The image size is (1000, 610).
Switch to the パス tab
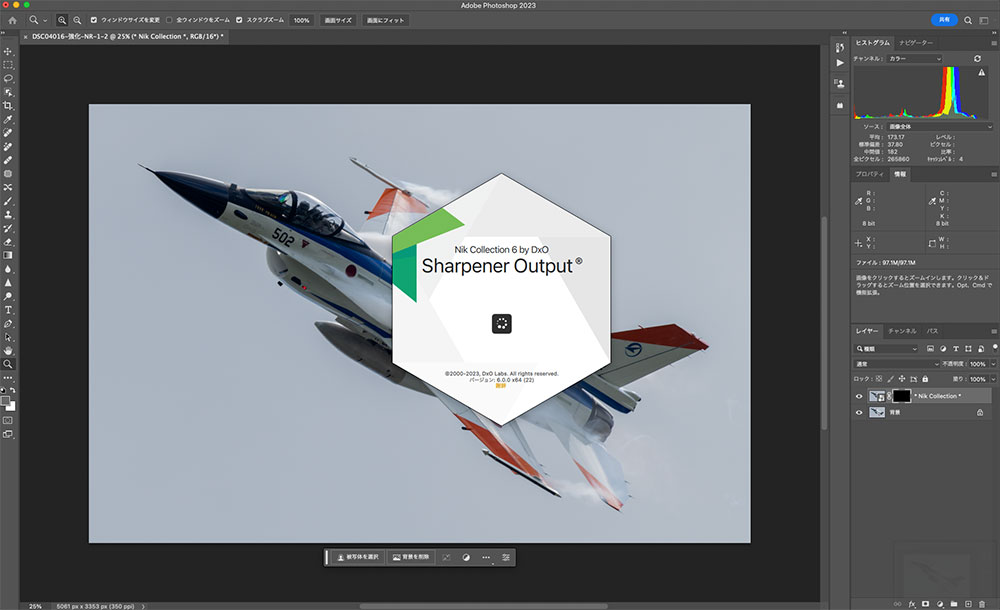932,331
